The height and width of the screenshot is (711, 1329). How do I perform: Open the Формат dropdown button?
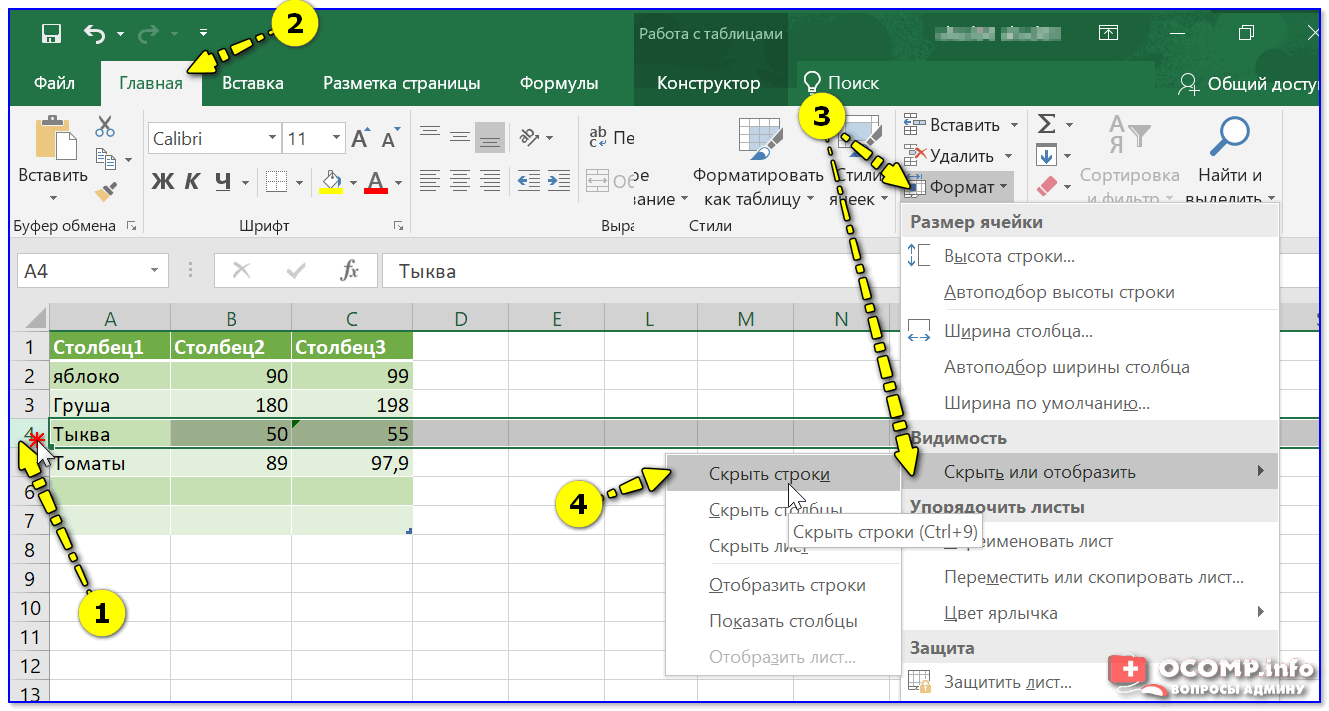[957, 187]
